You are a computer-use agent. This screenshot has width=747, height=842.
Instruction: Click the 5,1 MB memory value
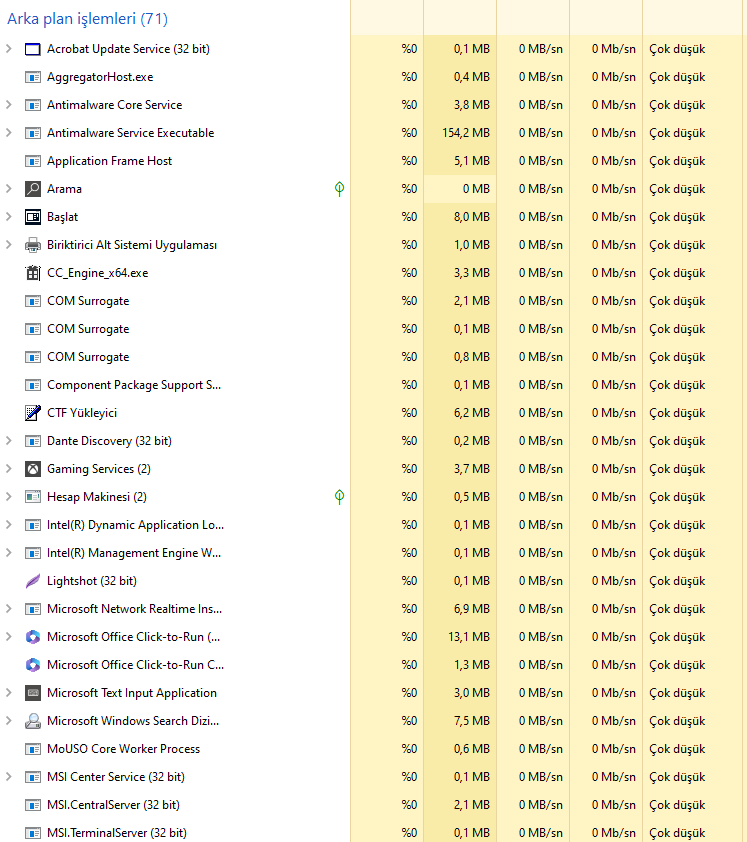(472, 161)
